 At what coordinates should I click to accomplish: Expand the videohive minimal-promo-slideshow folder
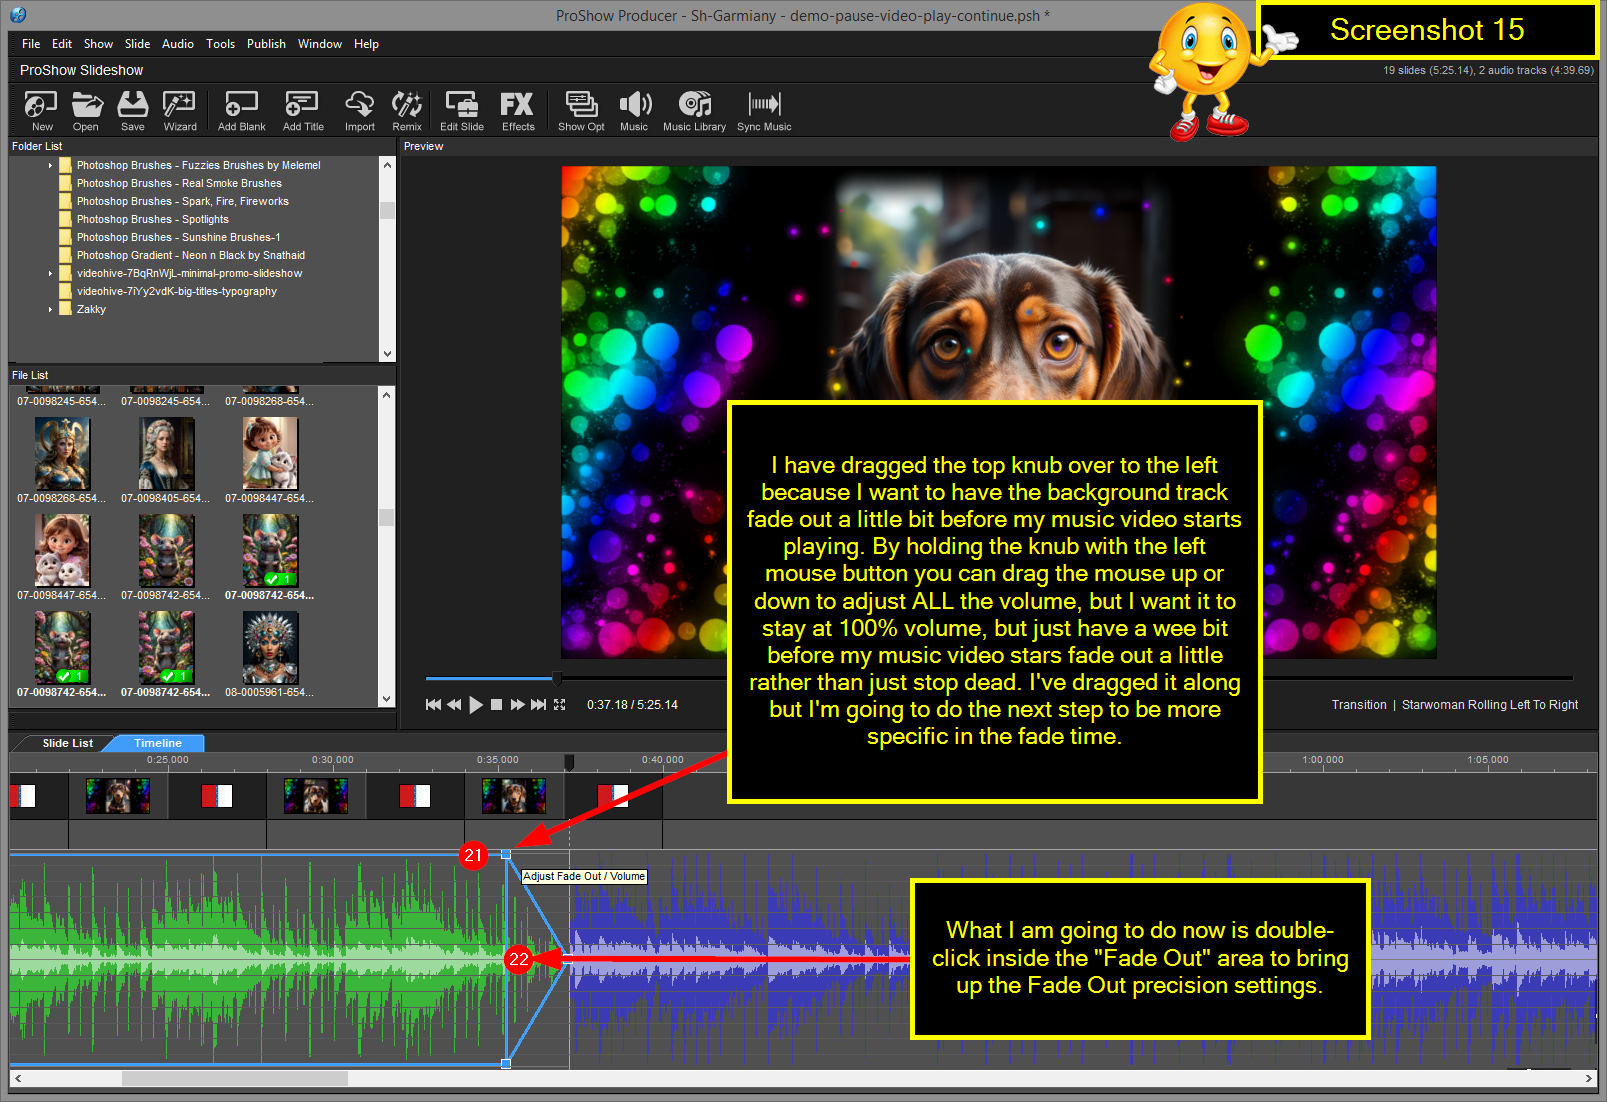(x=50, y=273)
